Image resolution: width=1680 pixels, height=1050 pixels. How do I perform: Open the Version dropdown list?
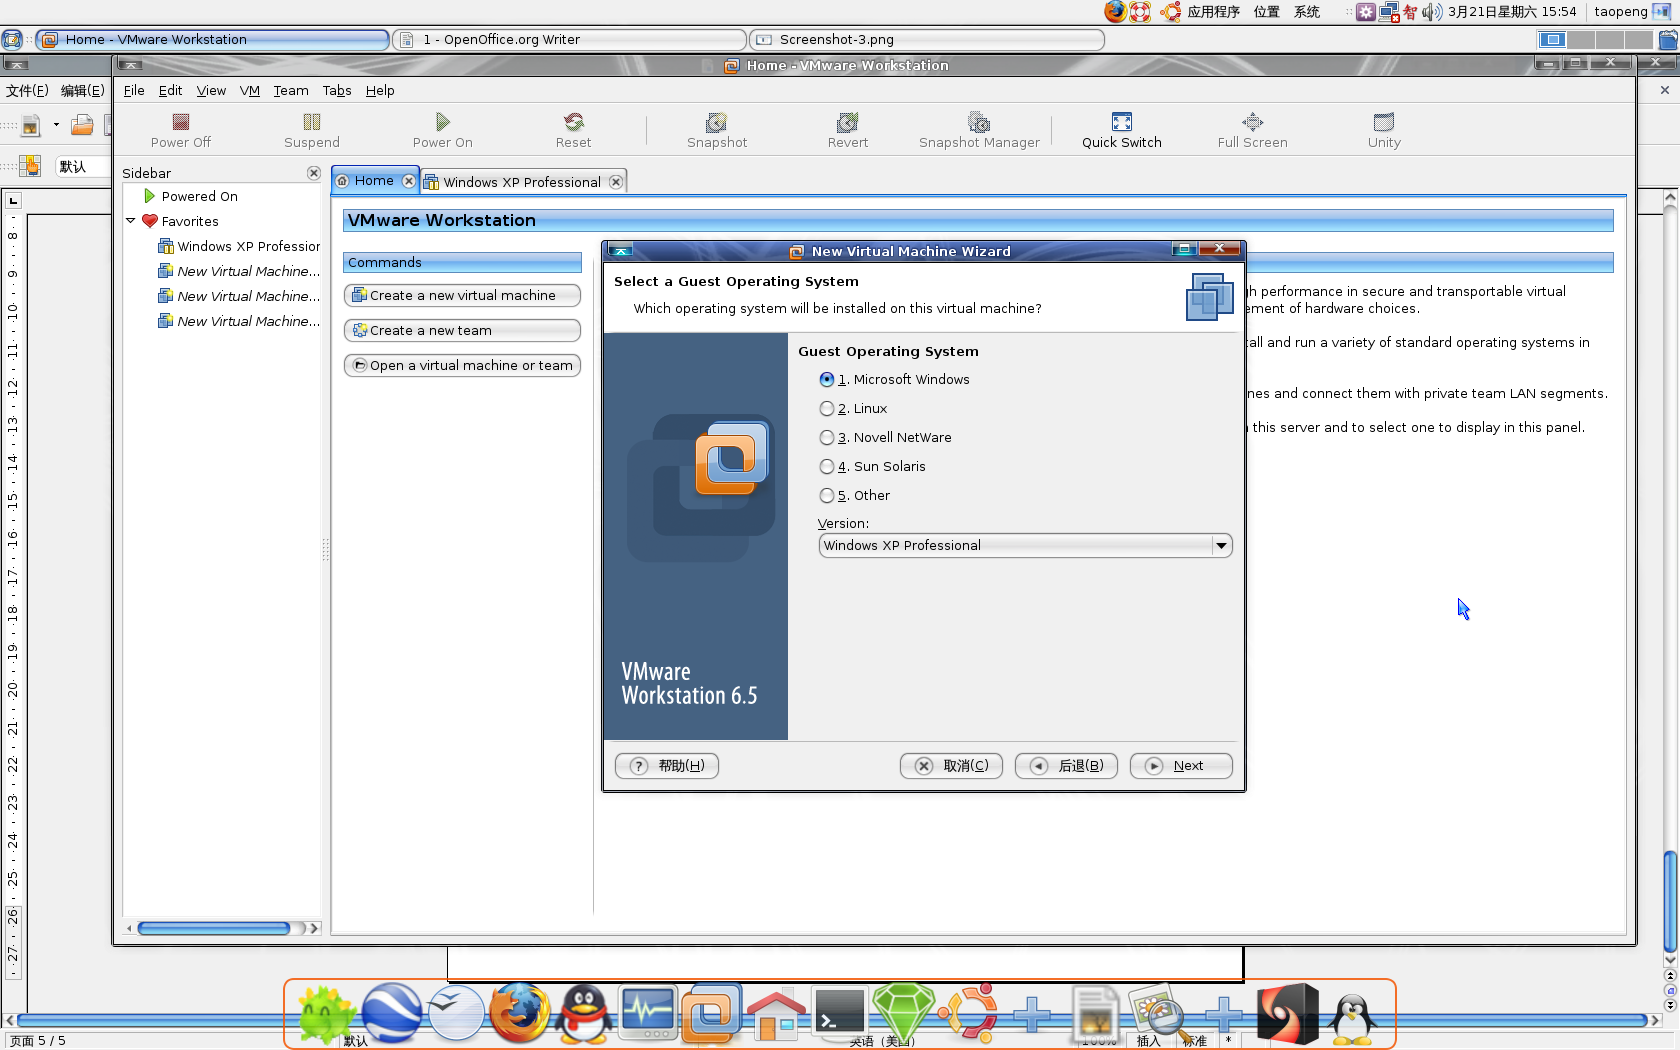[x=1025, y=546]
